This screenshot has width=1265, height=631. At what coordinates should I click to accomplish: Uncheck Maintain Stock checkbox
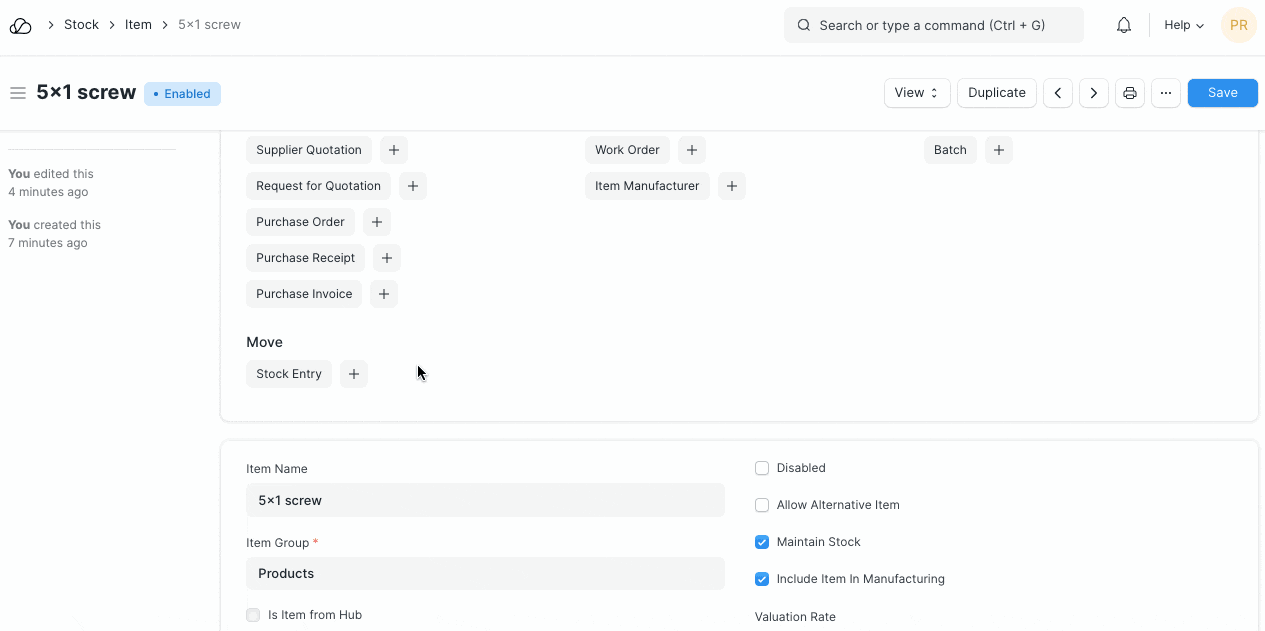point(762,542)
